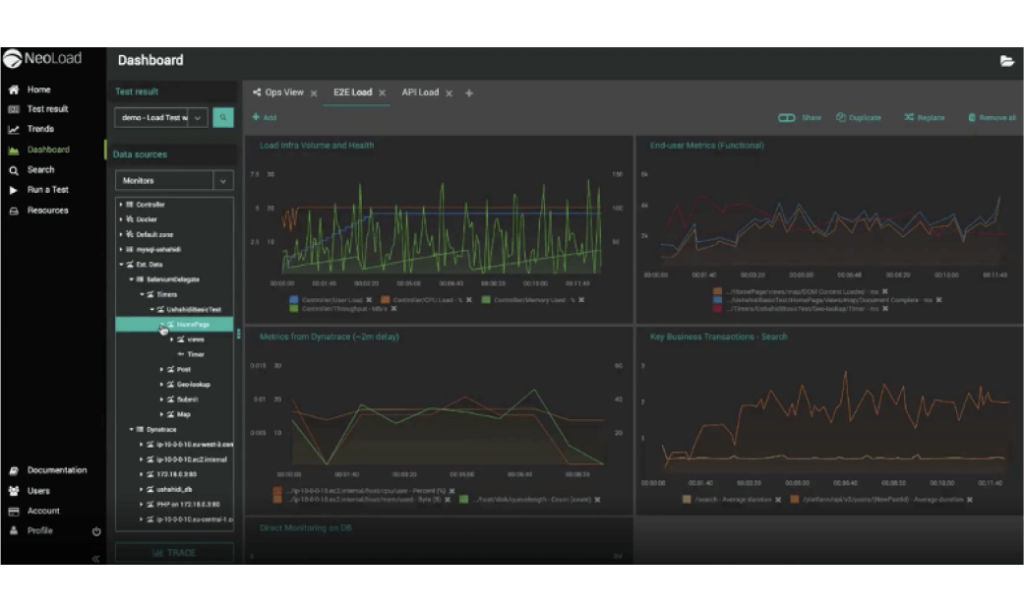Screen dimensions: 1024x612
Task: Expand the Docker tree node
Action: click(121, 219)
